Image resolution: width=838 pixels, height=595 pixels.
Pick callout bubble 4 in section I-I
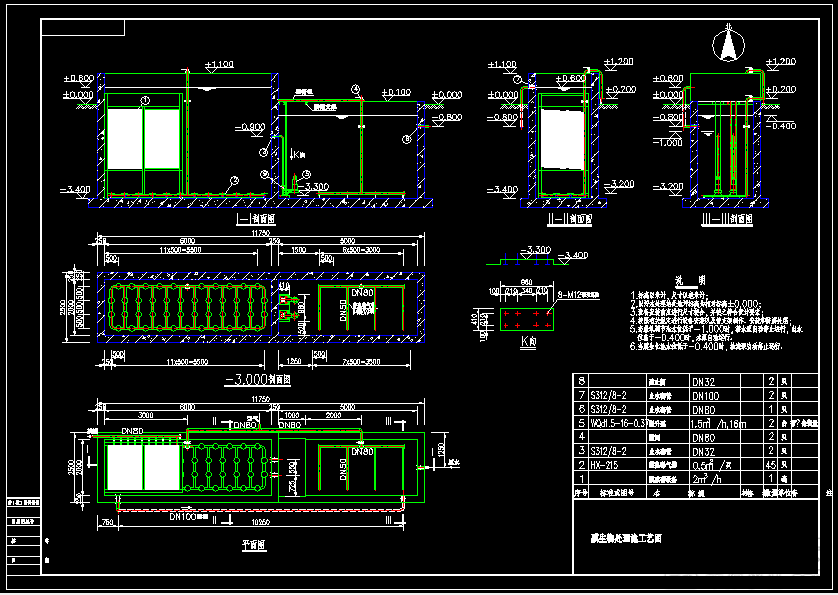[356, 89]
